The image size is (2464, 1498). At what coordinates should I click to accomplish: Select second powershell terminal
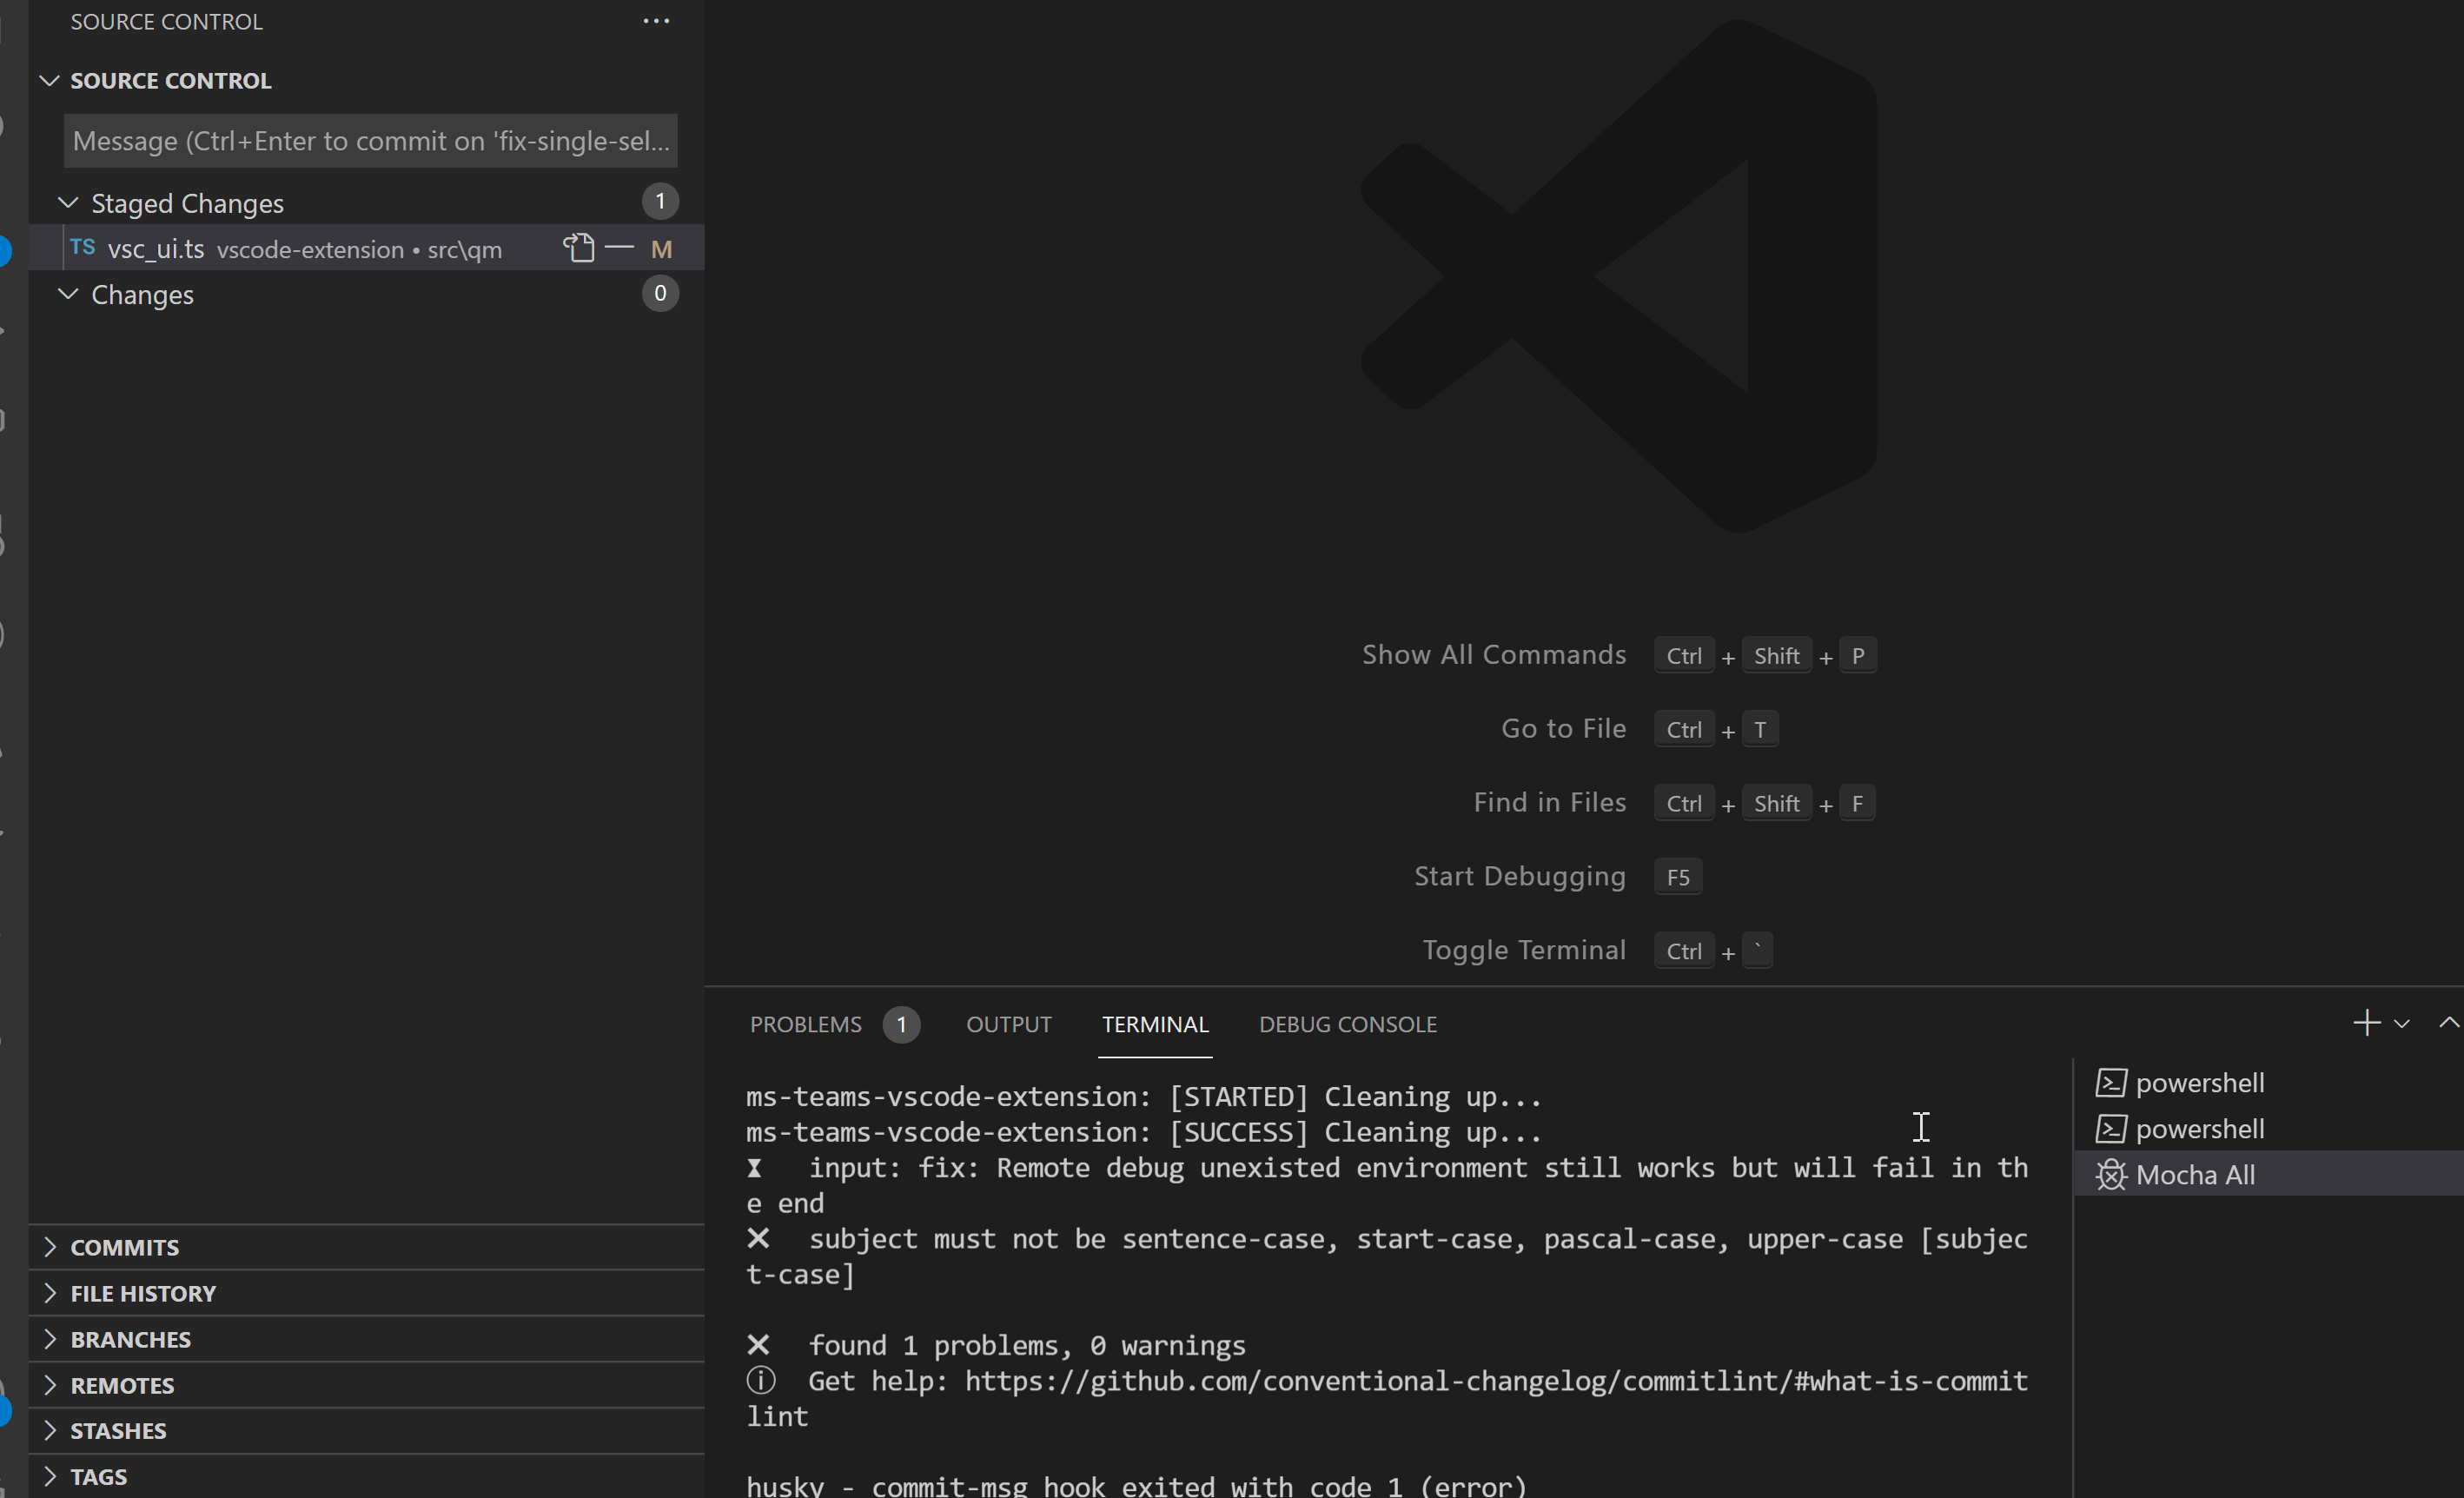point(2268,1129)
